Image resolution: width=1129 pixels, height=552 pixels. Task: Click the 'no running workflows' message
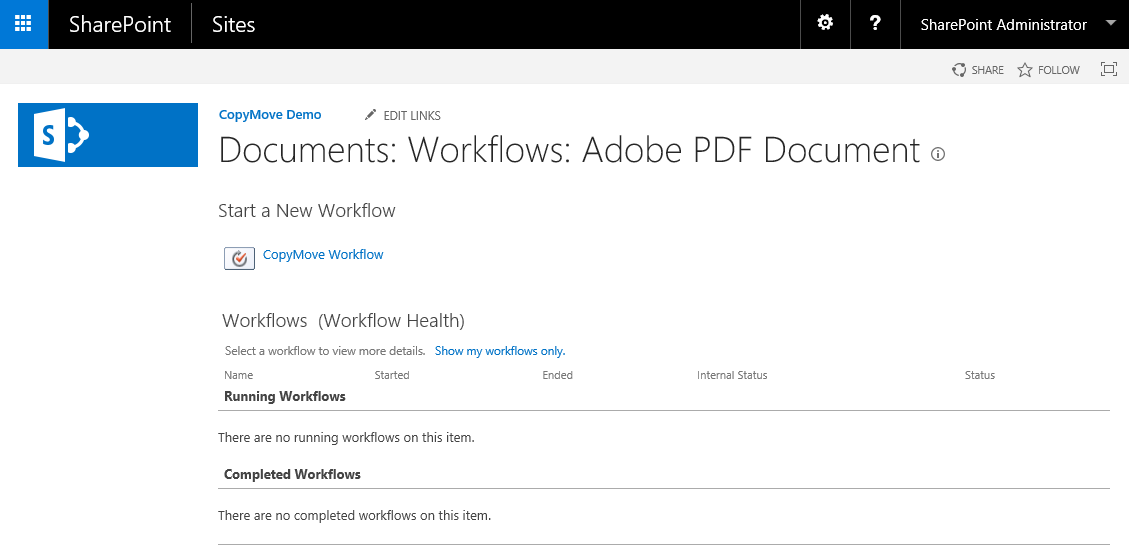click(346, 438)
